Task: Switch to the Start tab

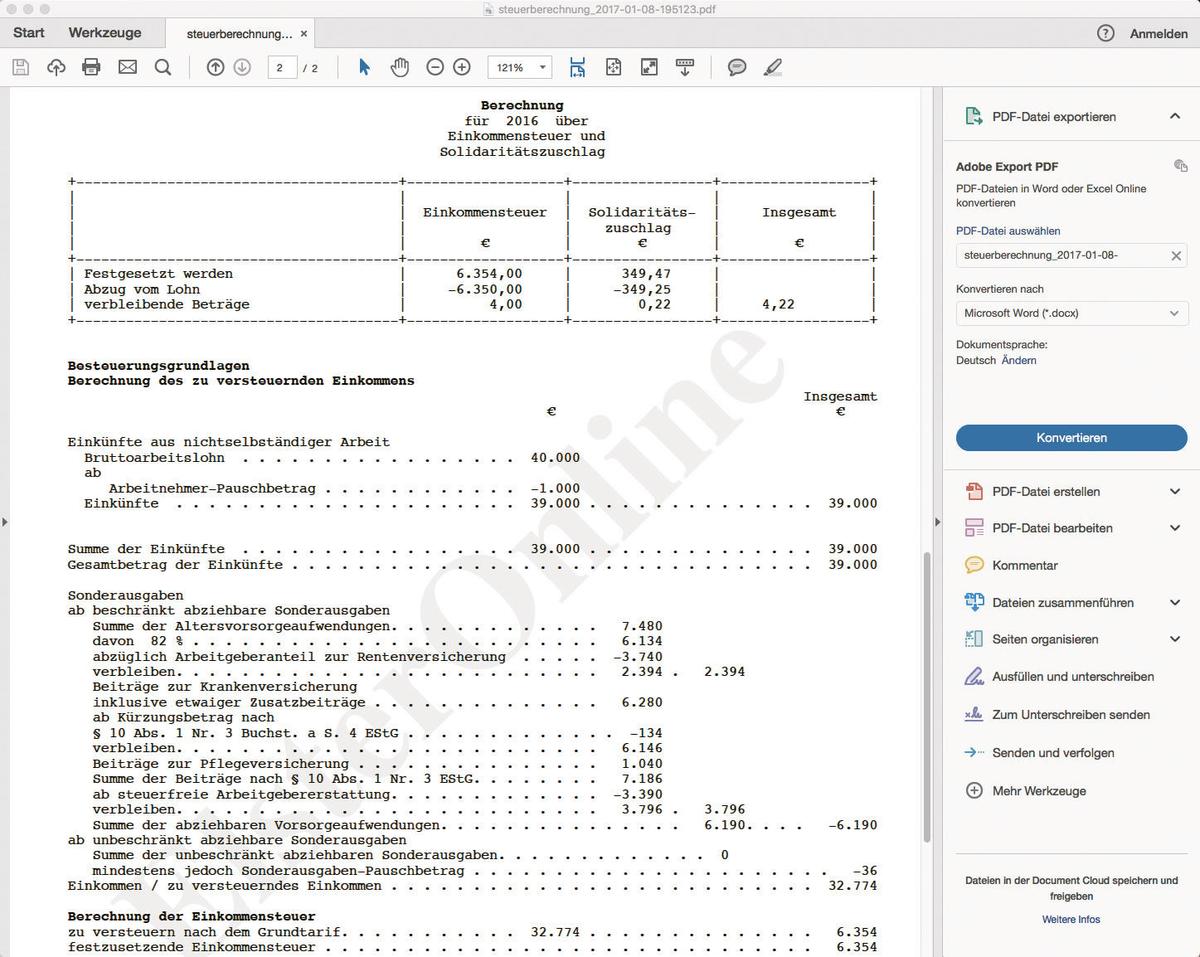Action: click(x=29, y=33)
